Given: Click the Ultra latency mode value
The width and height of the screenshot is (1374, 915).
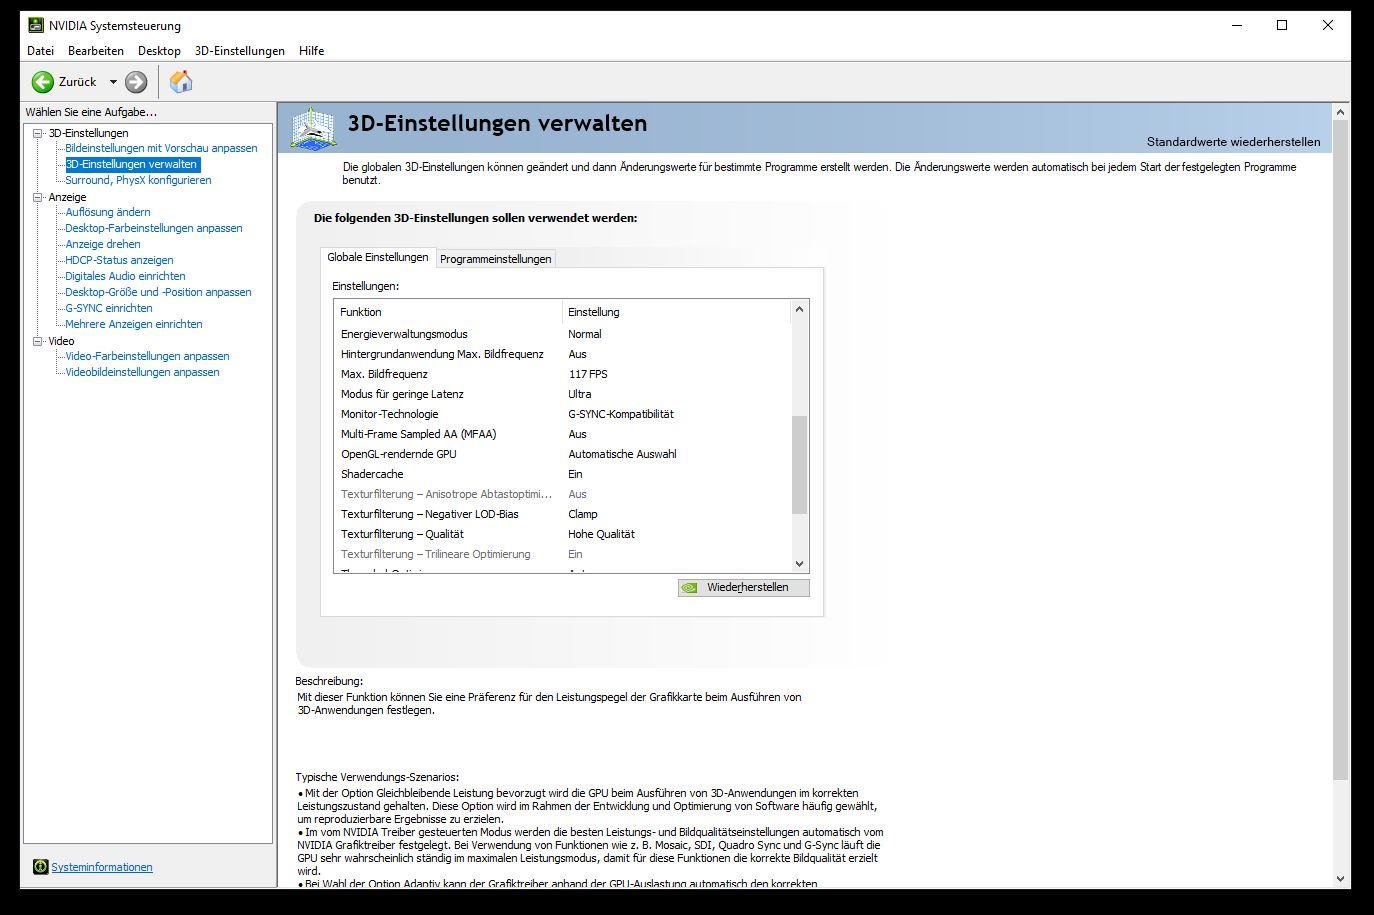Looking at the screenshot, I should [x=580, y=394].
